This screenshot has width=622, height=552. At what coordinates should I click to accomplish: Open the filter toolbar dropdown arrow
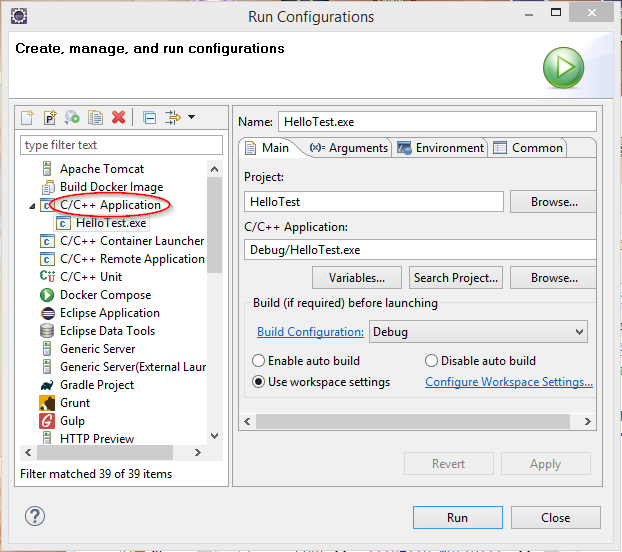pyautogui.click(x=191, y=117)
